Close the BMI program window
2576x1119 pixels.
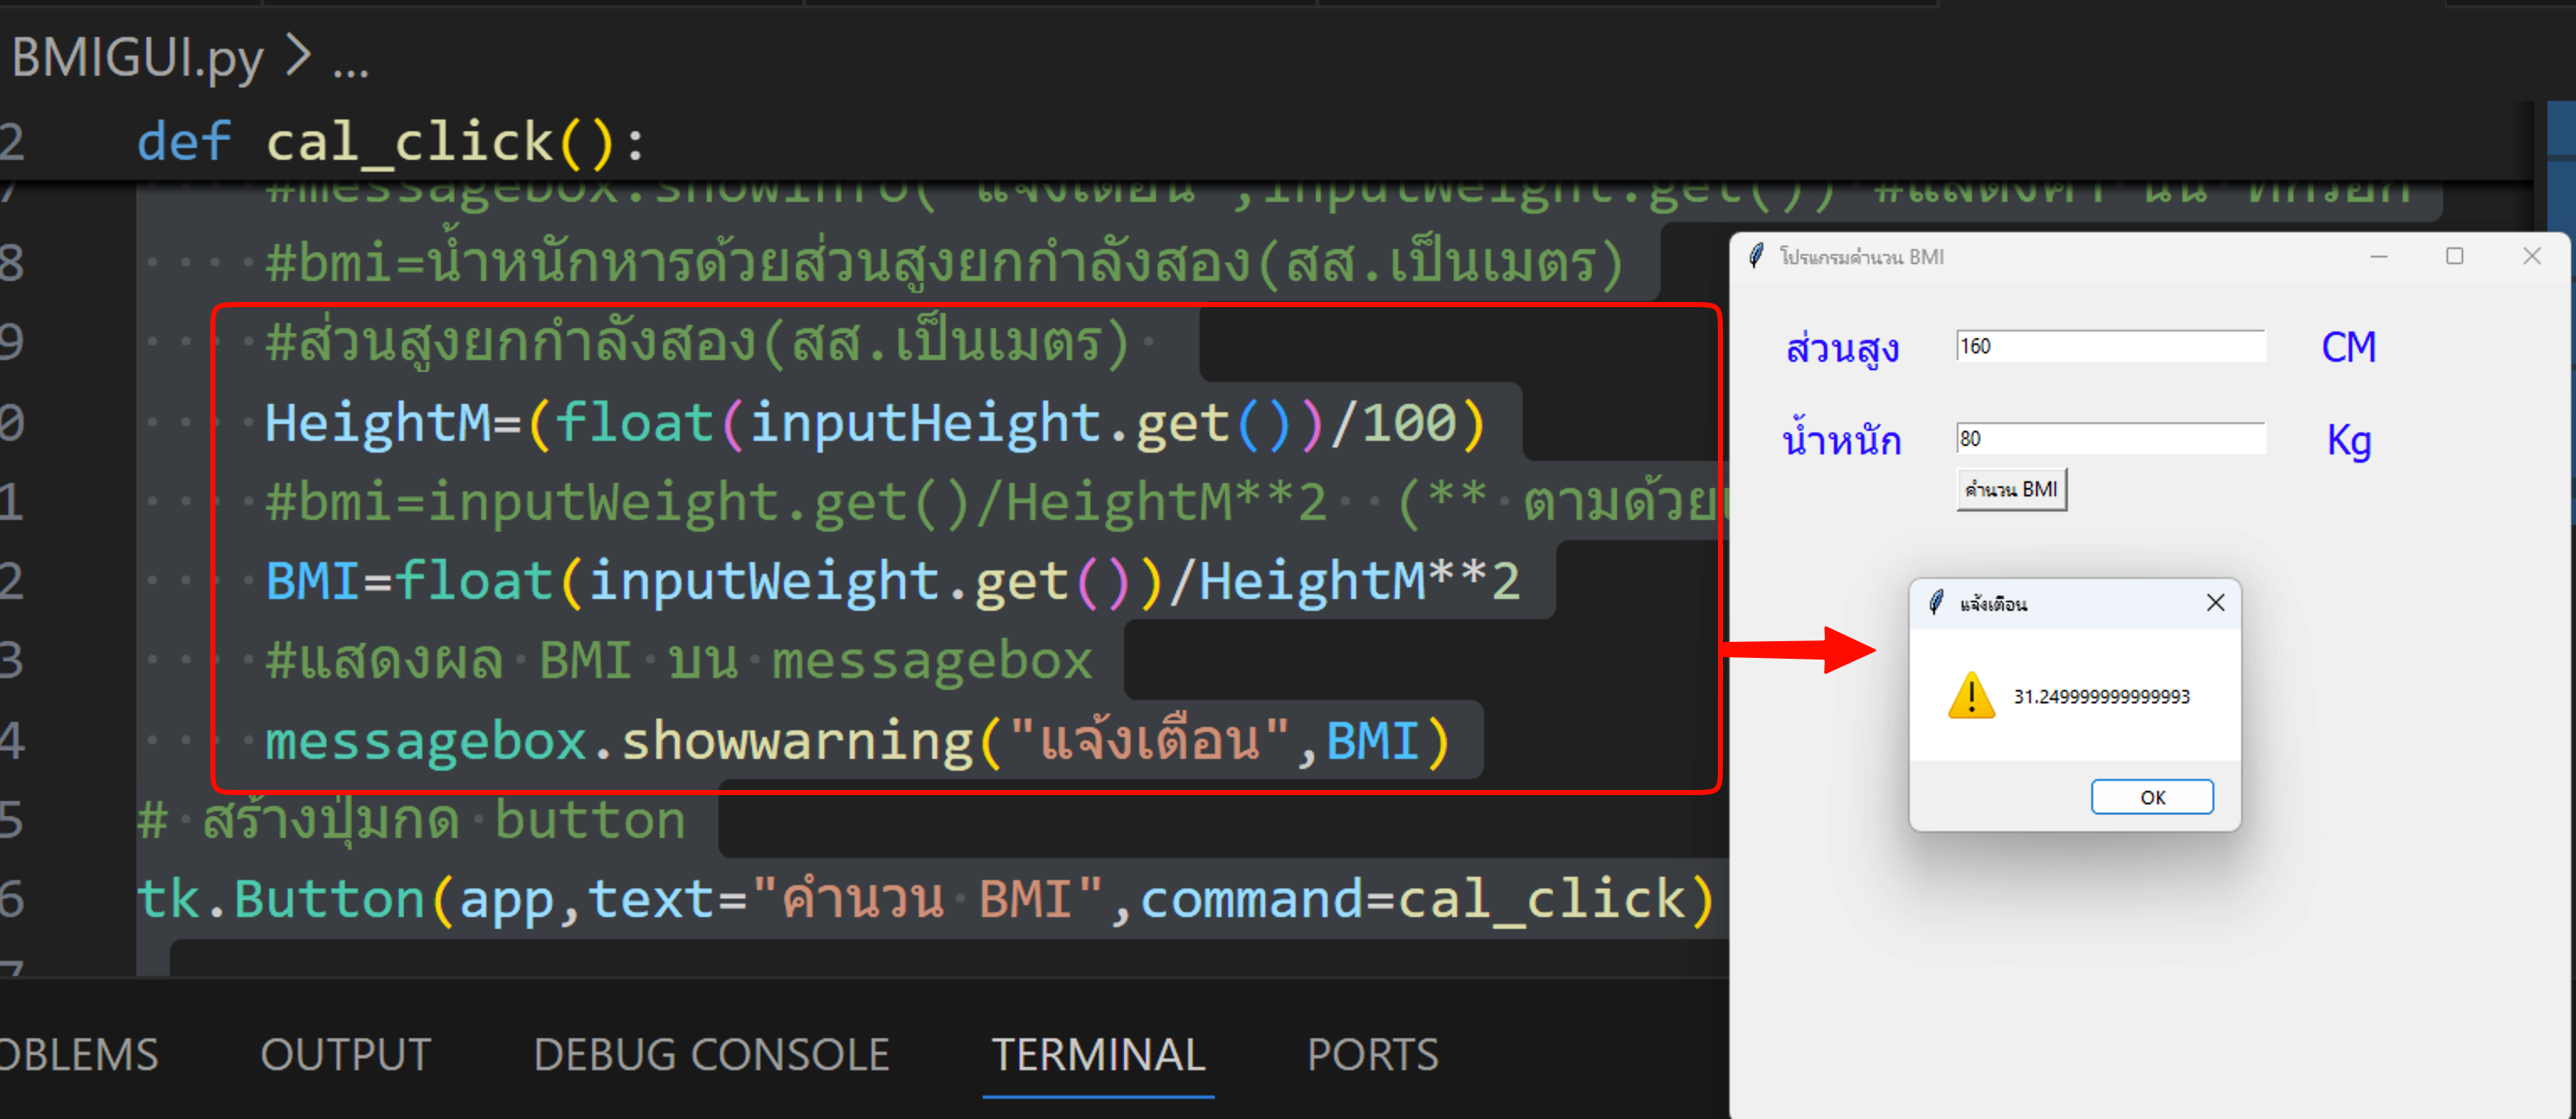2531,256
